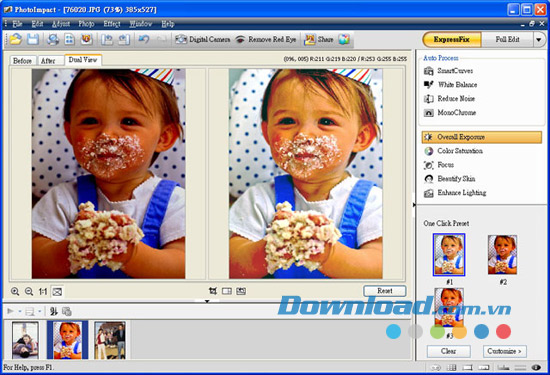Click the Open file folder icon
Image resolution: width=550 pixels, height=375 pixels.
click(x=15, y=39)
